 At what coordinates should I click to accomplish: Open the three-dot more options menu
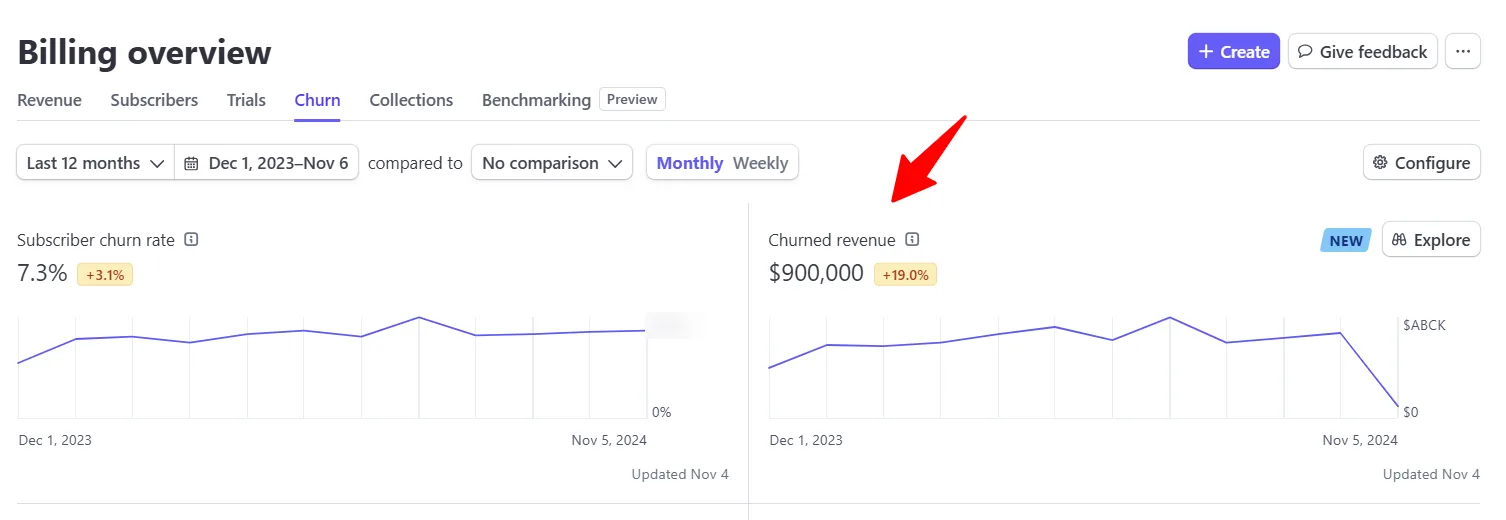coord(1463,52)
